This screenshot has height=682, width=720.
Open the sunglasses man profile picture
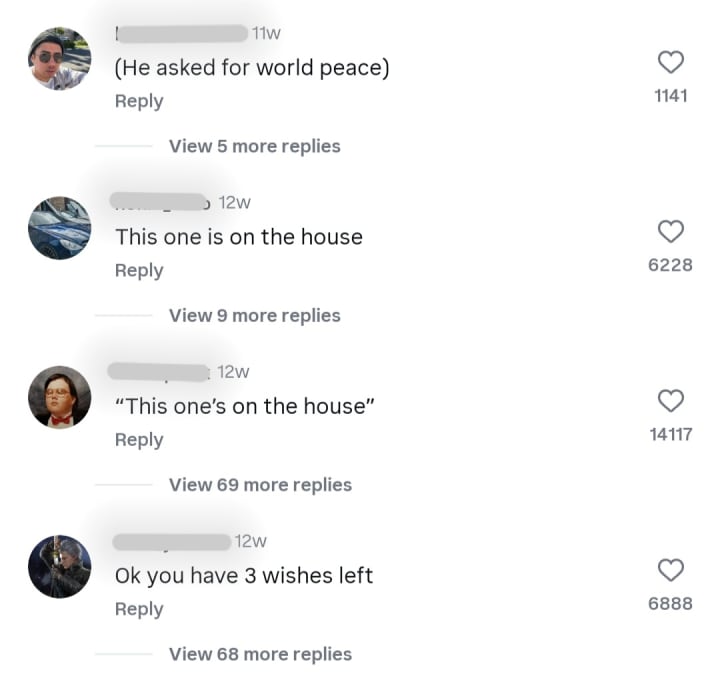tap(60, 59)
